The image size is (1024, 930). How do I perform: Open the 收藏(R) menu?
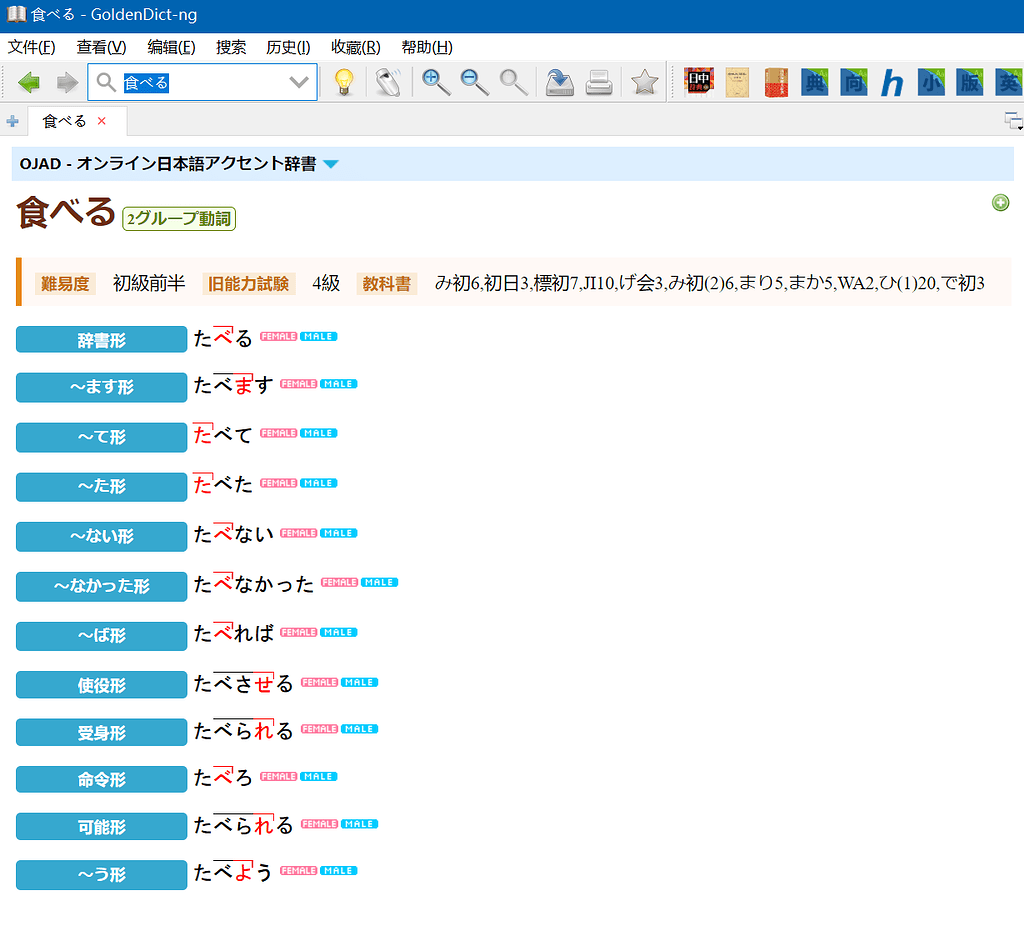(355, 48)
